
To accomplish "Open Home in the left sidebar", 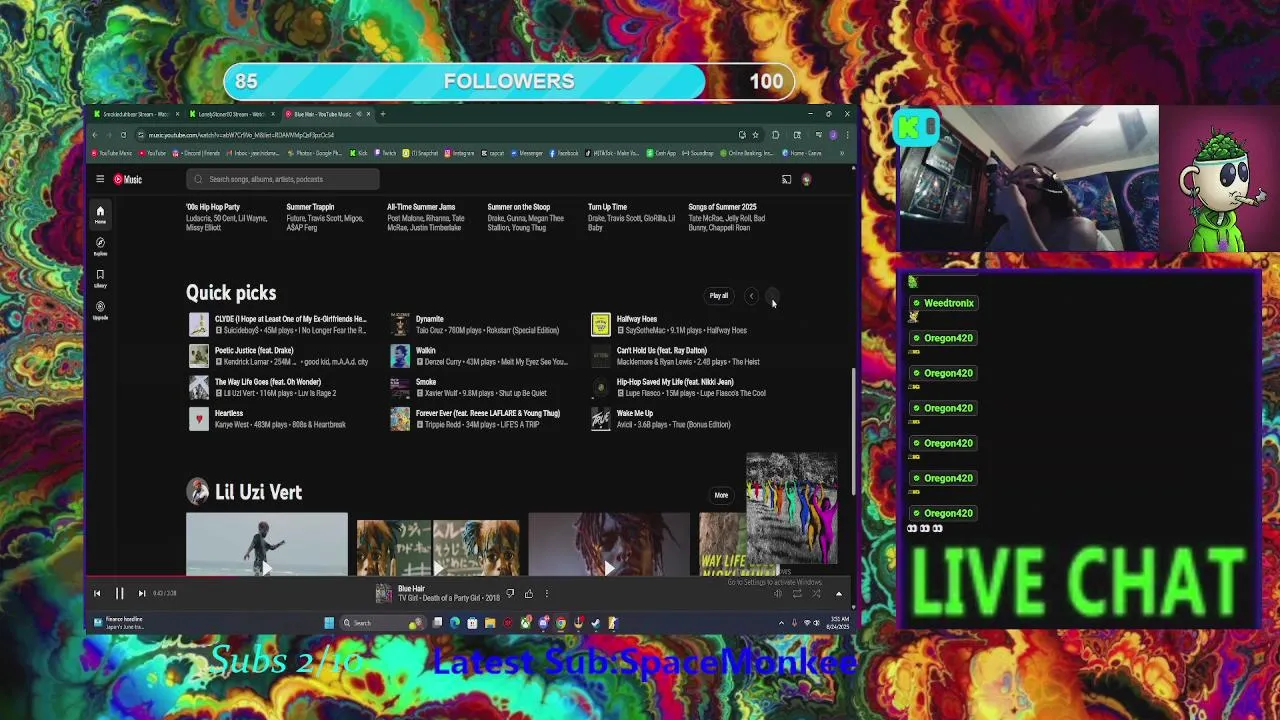I will pyautogui.click(x=100, y=214).
